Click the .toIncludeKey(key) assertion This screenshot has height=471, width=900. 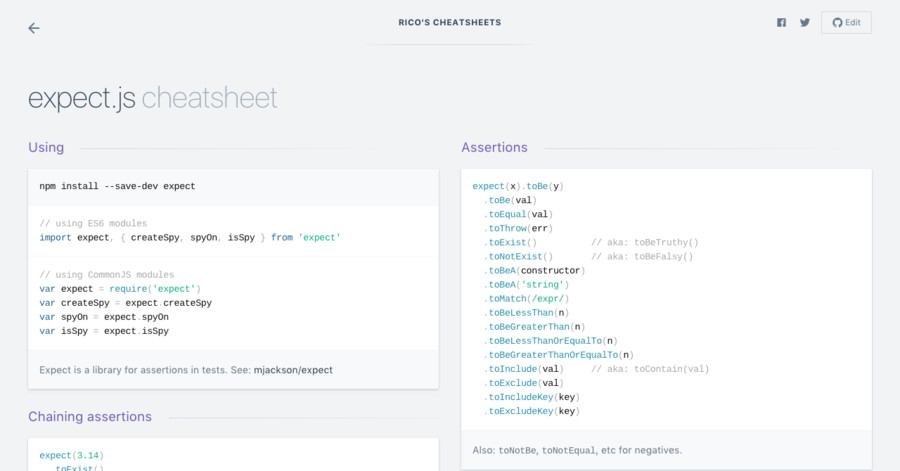click(534, 397)
